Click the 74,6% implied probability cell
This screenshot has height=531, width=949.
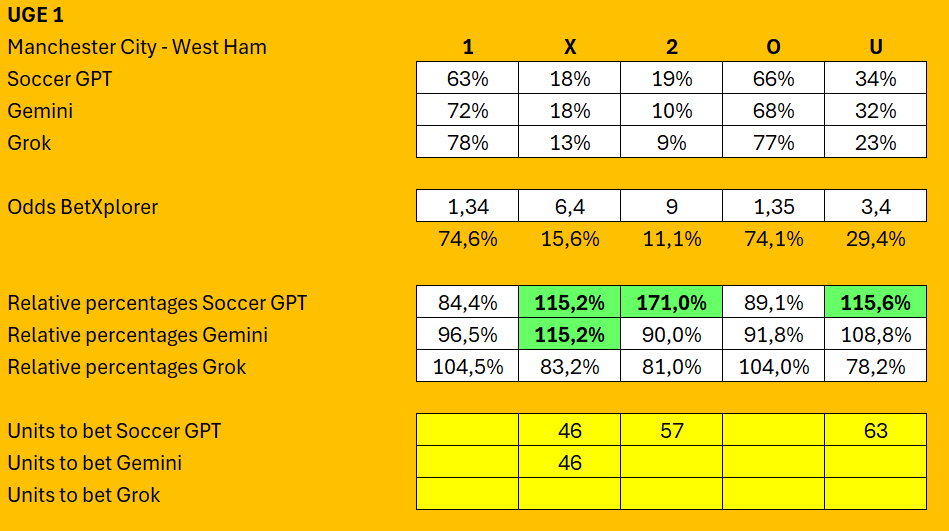[x=467, y=239]
